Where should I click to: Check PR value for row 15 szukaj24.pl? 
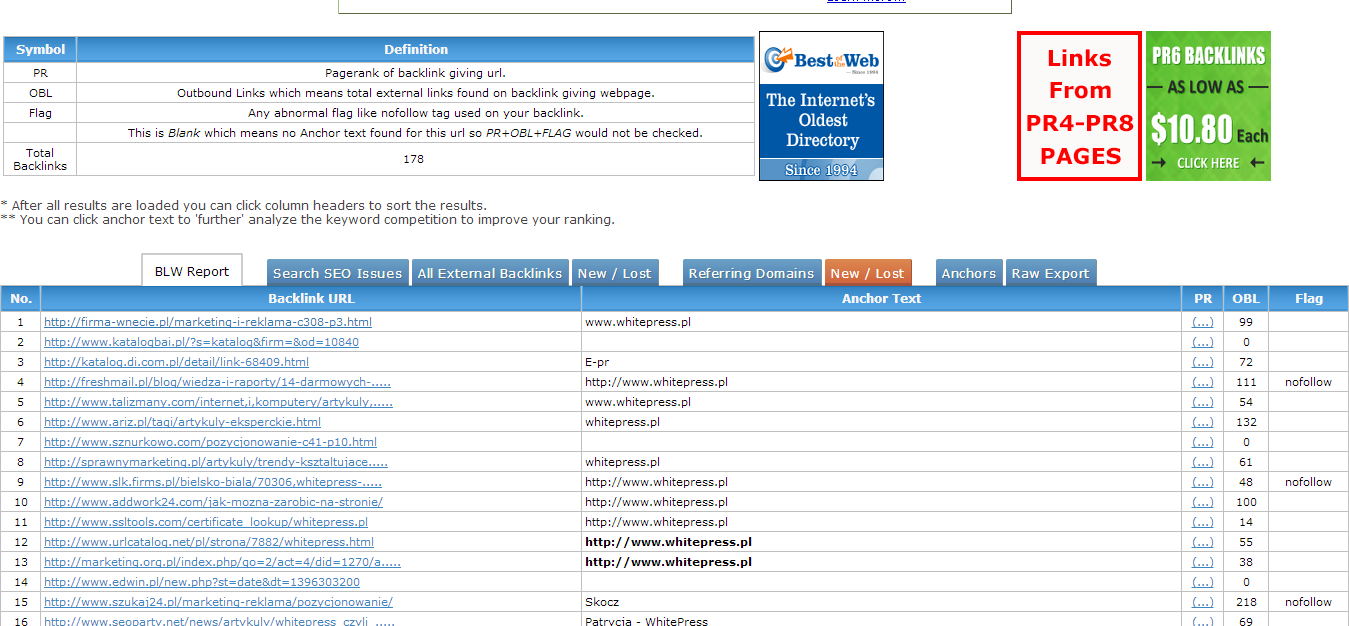click(x=1203, y=602)
